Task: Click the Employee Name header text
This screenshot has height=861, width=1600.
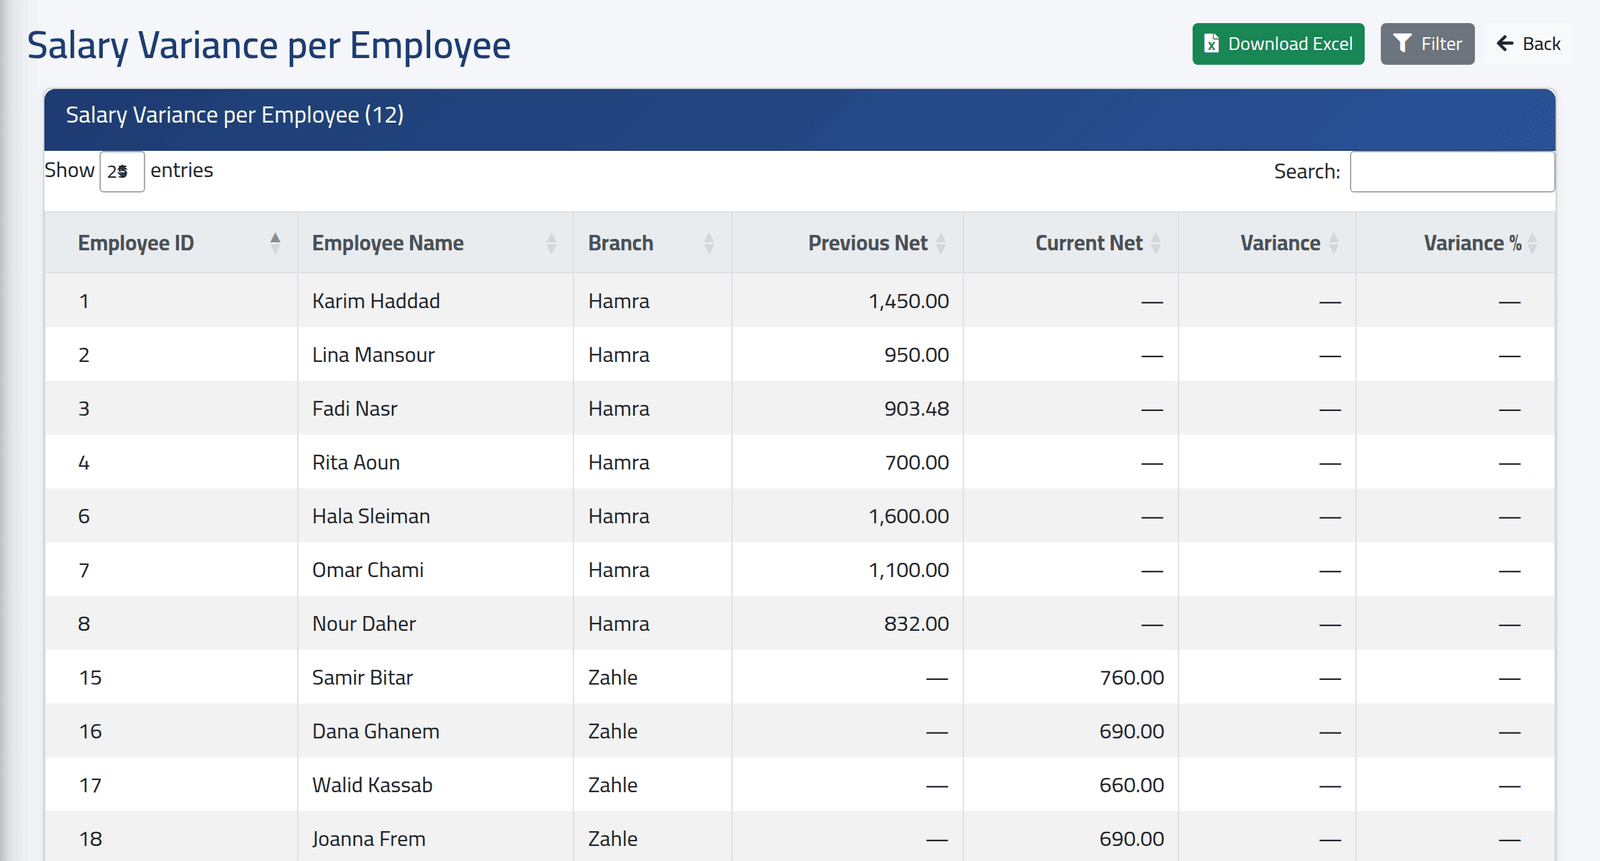Action: click(x=388, y=243)
